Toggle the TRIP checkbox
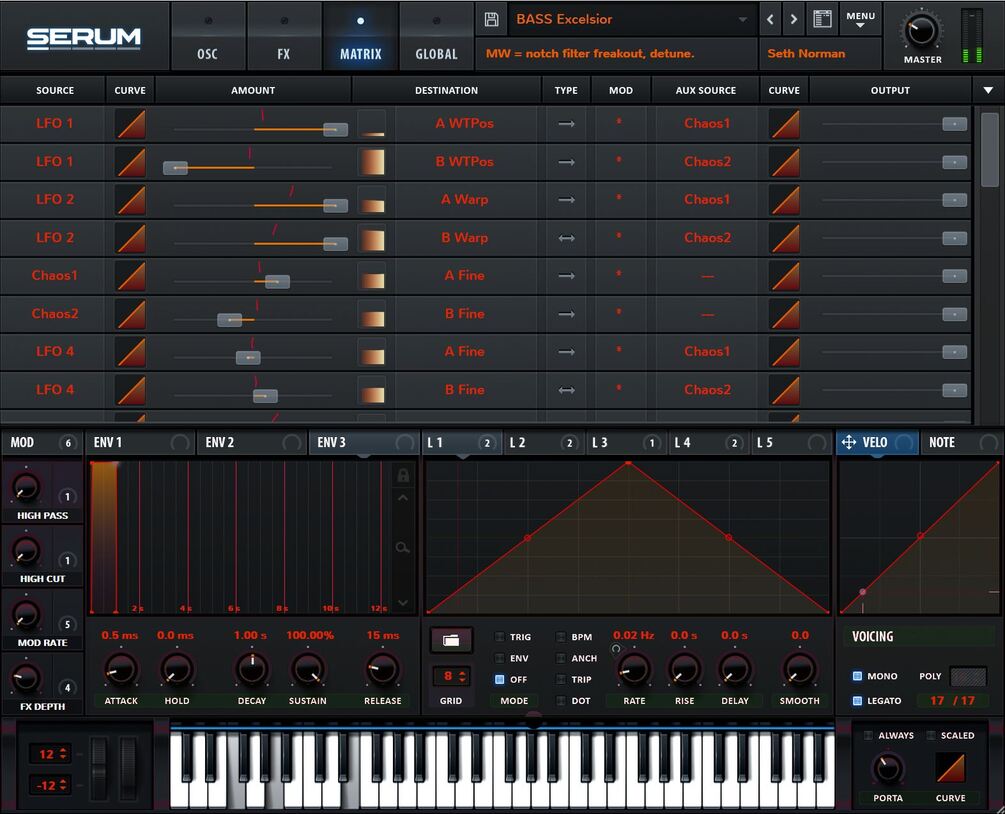 pyautogui.click(x=561, y=679)
